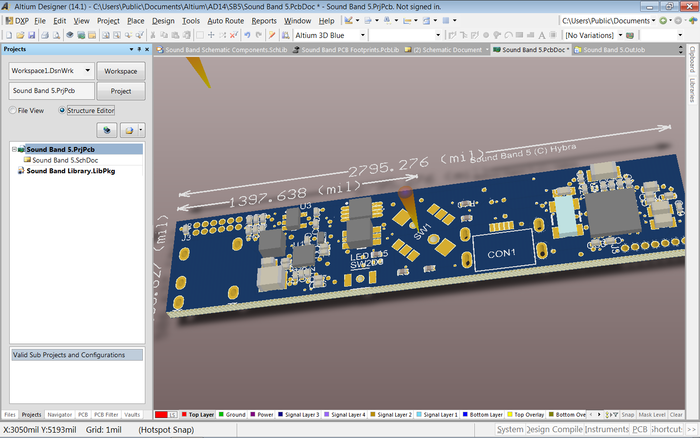Open the File menu
The image size is (700, 438).
click(x=40, y=21)
